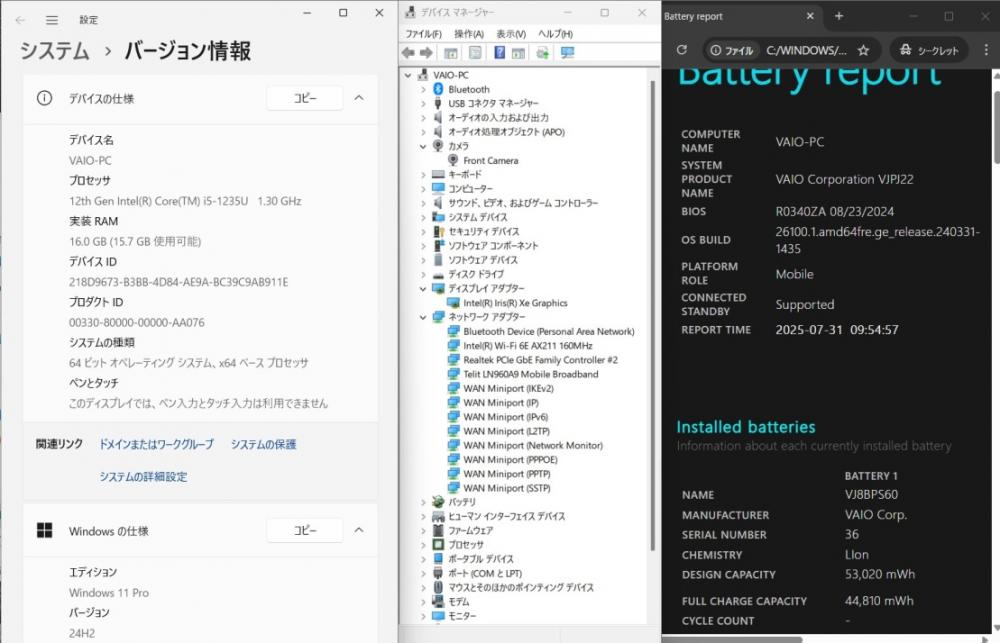Collapse the カメラ category

pyautogui.click(x=423, y=146)
